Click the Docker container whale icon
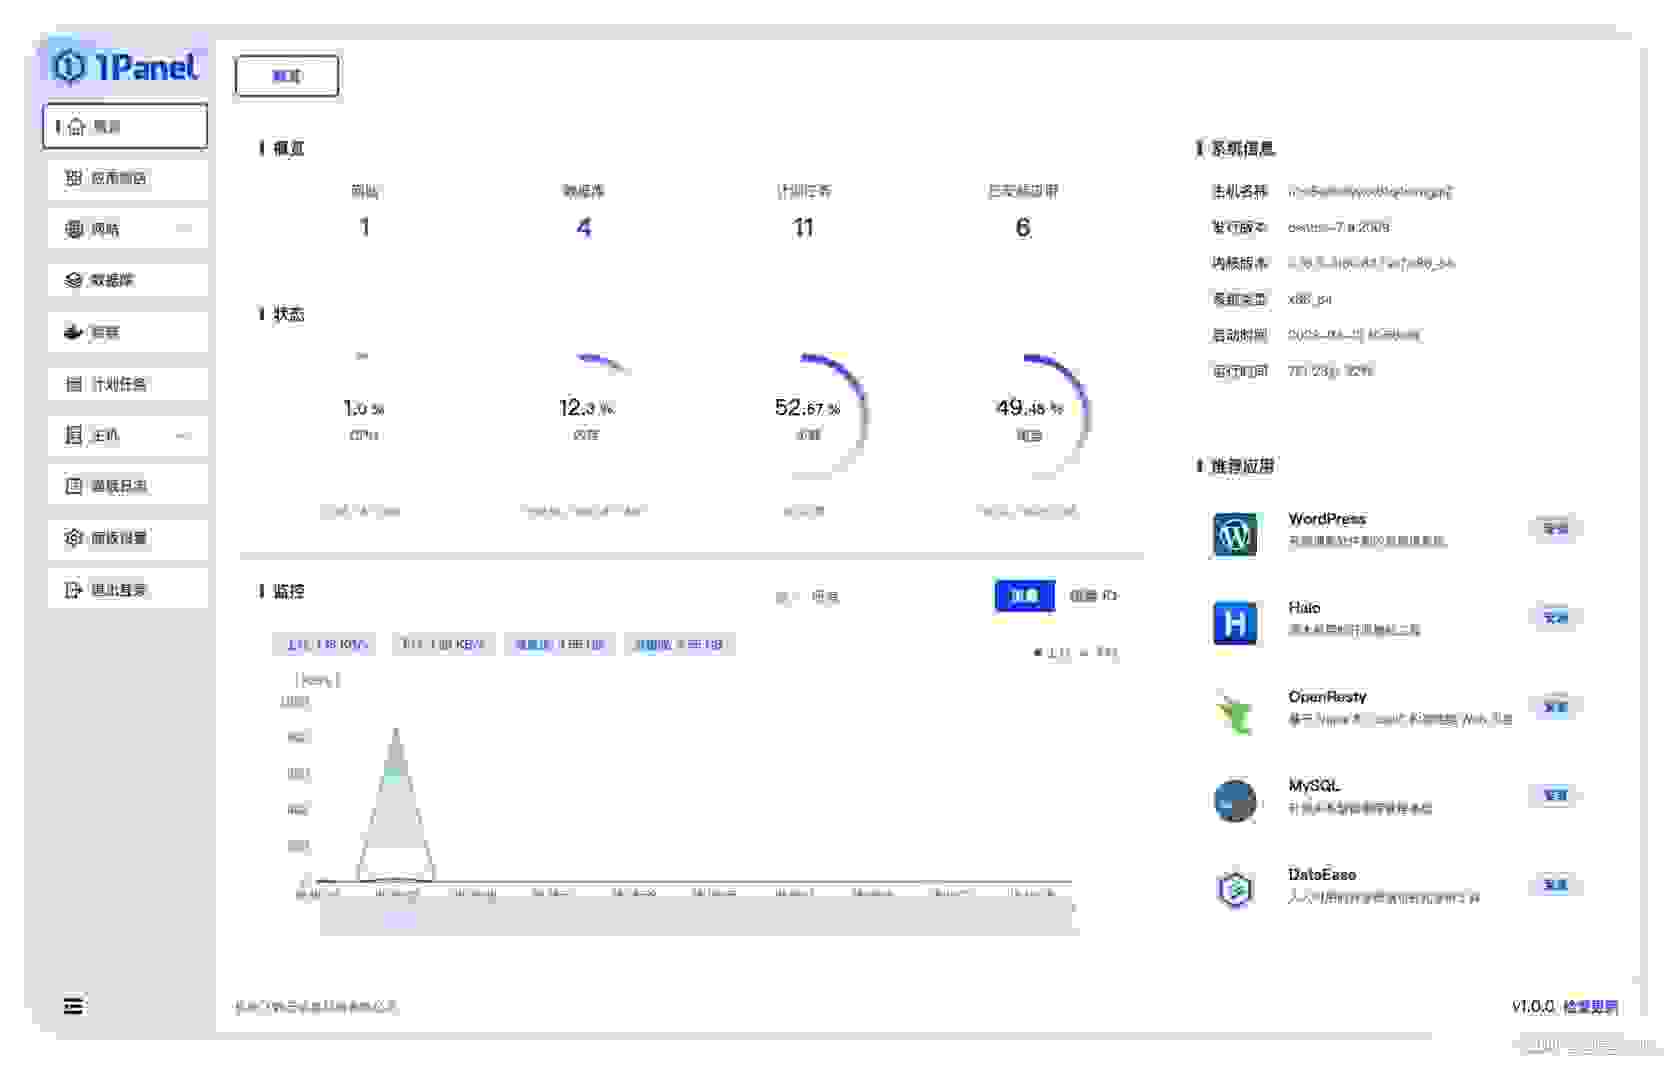 (x=73, y=332)
